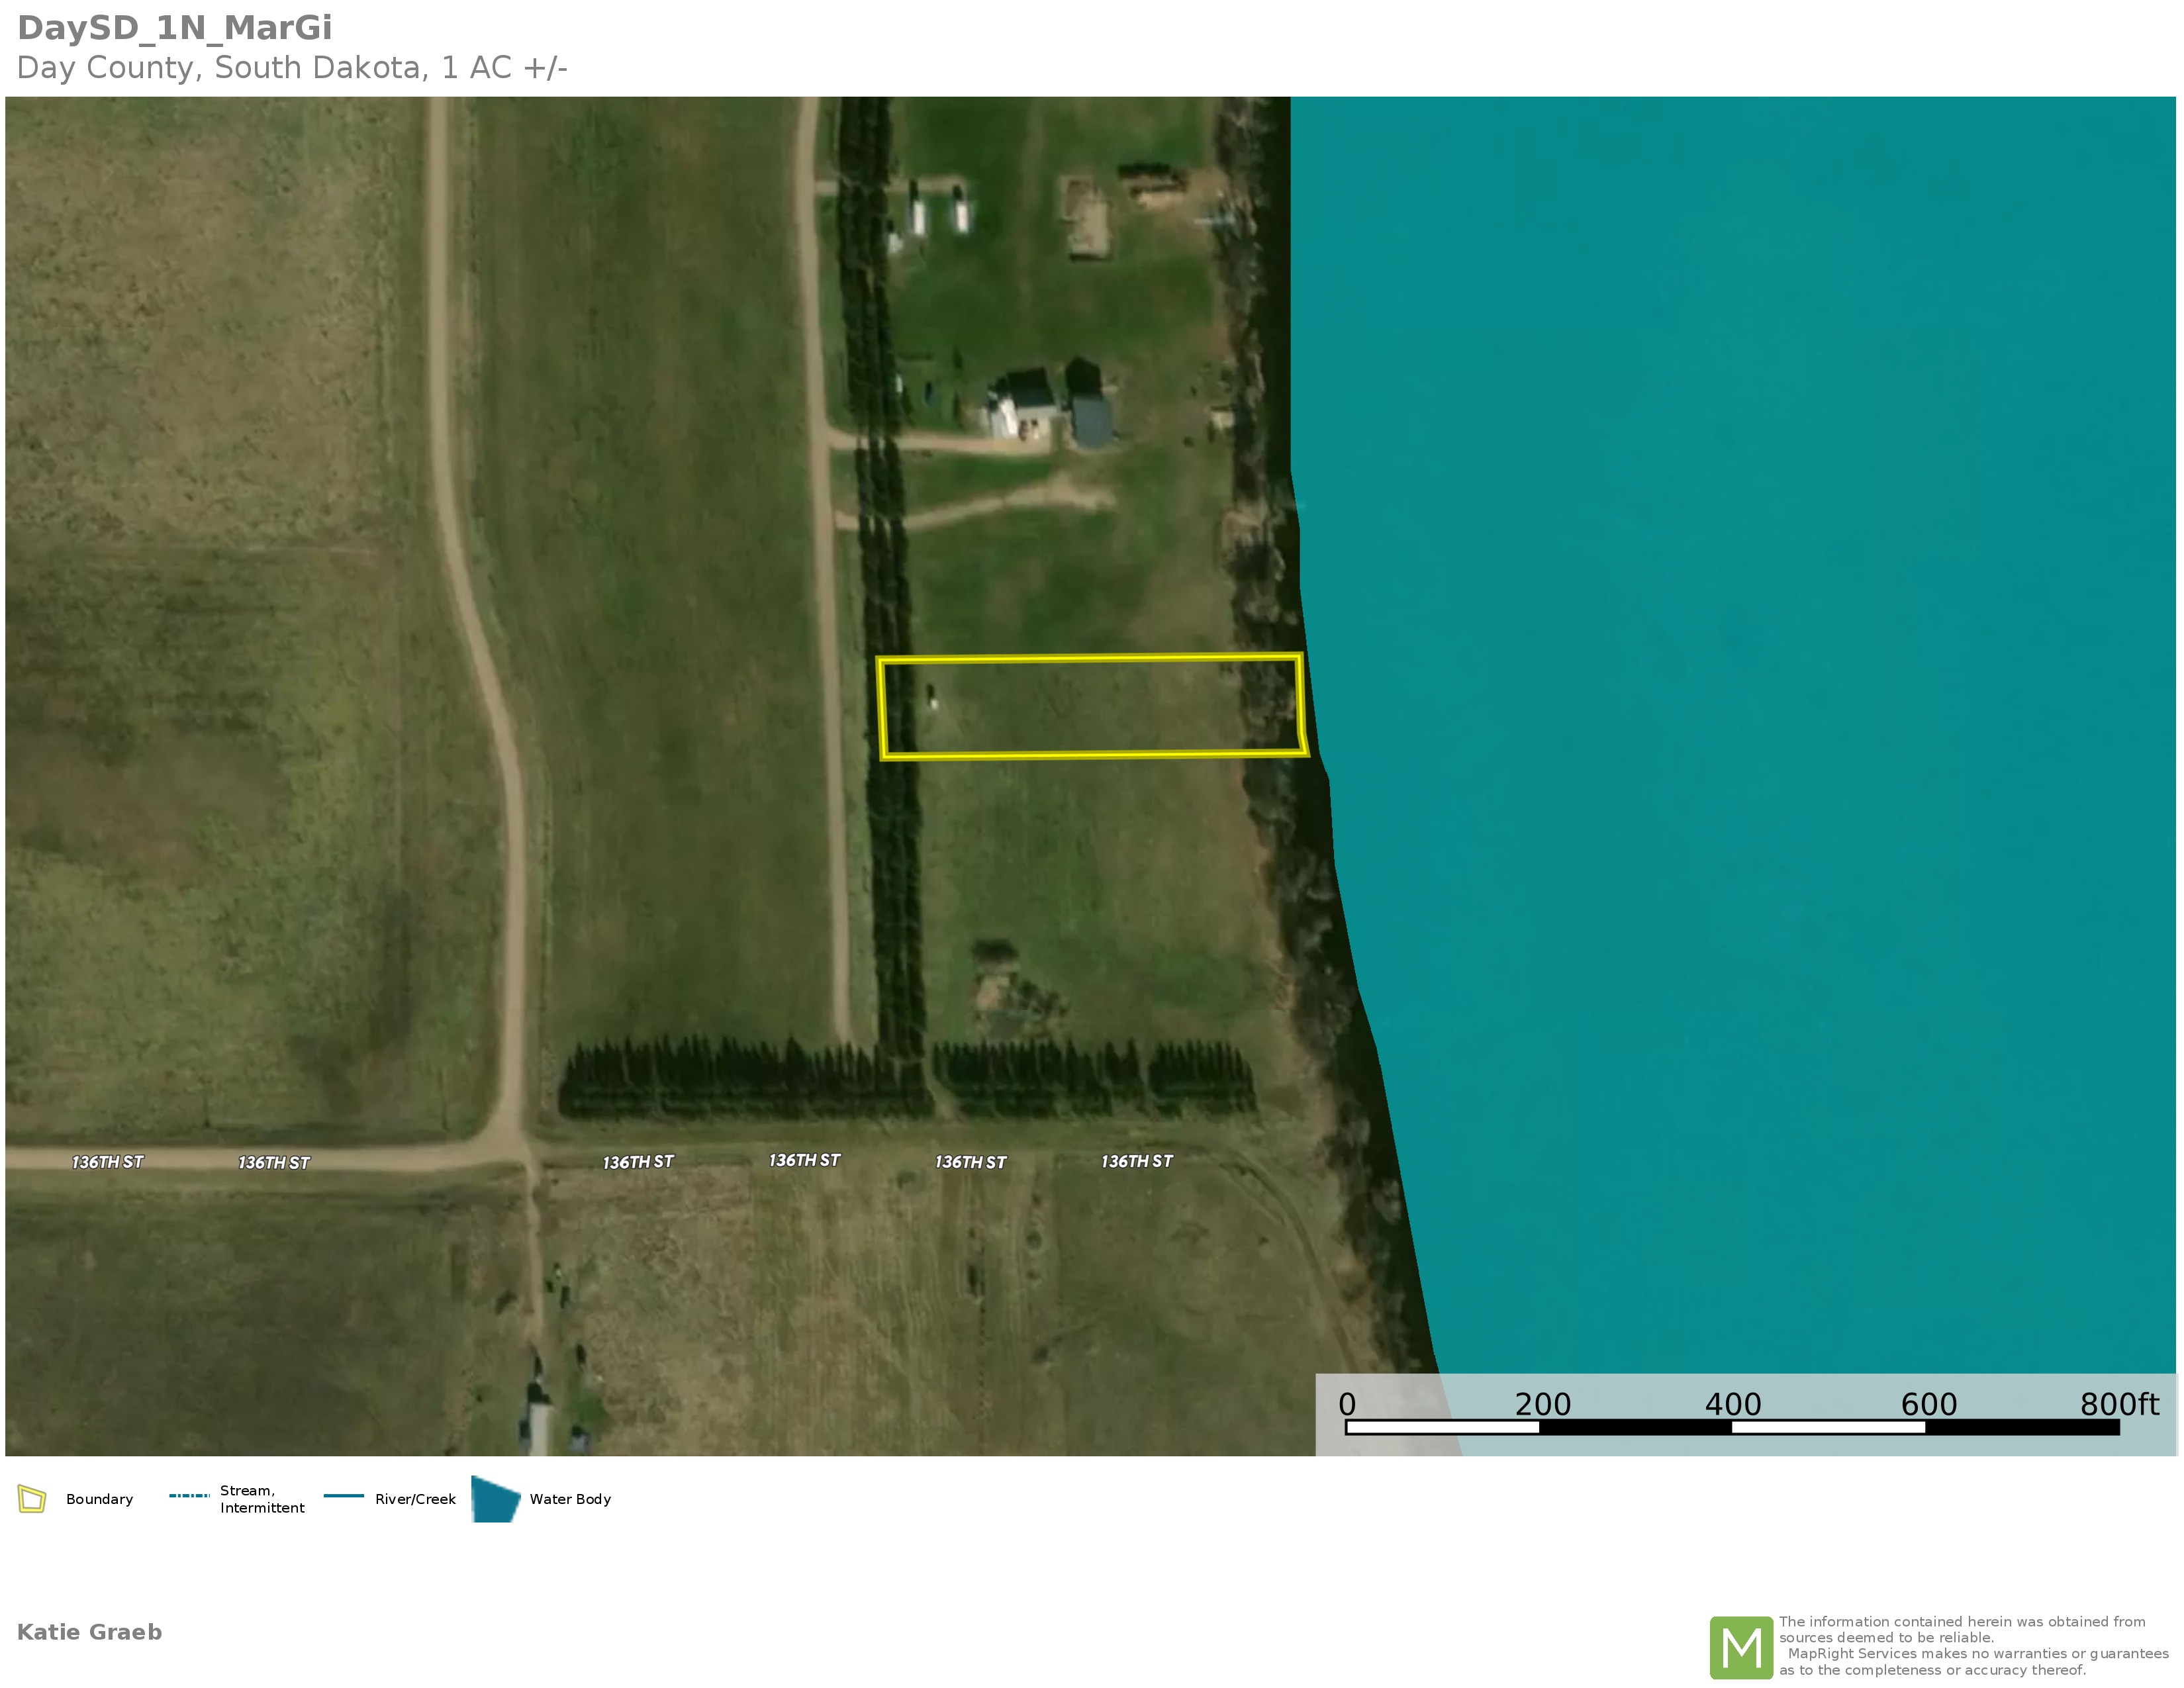This screenshot has height=1688, width=2184.
Task: Click the leftmost 136TH ST road label
Action: [x=107, y=1162]
